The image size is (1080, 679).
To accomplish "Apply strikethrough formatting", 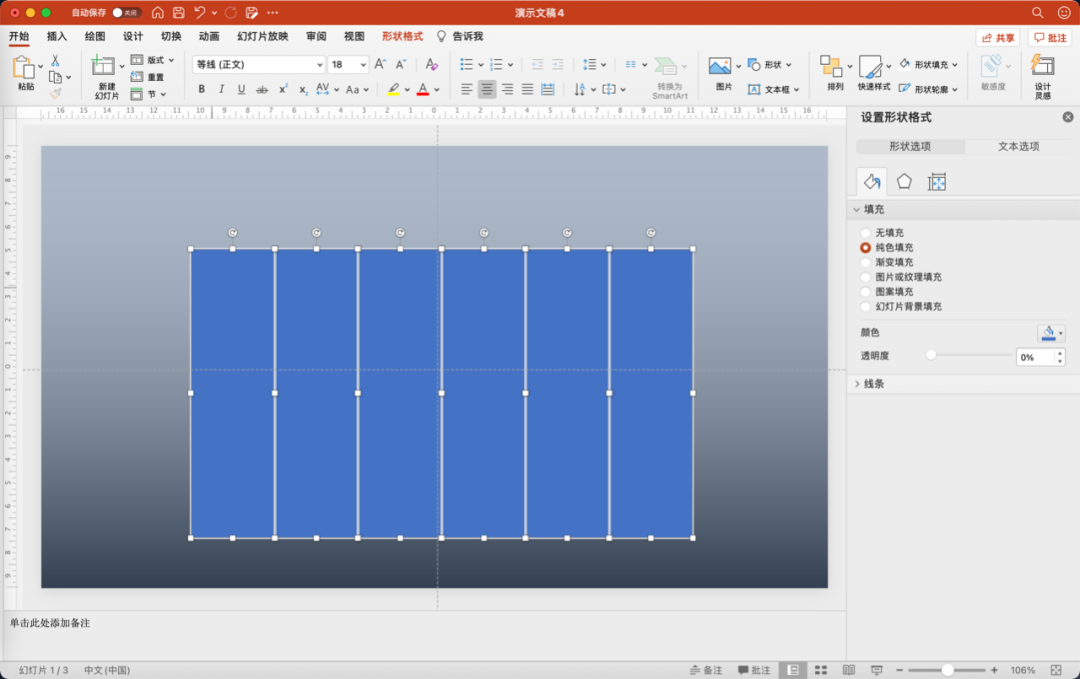I will click(262, 89).
